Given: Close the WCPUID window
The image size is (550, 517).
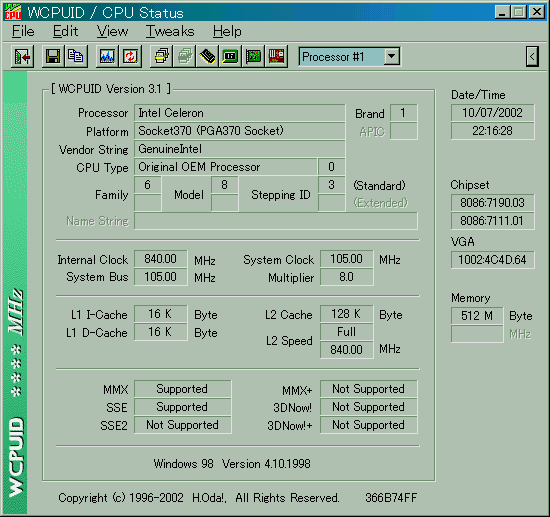Looking at the screenshot, I should [537, 12].
